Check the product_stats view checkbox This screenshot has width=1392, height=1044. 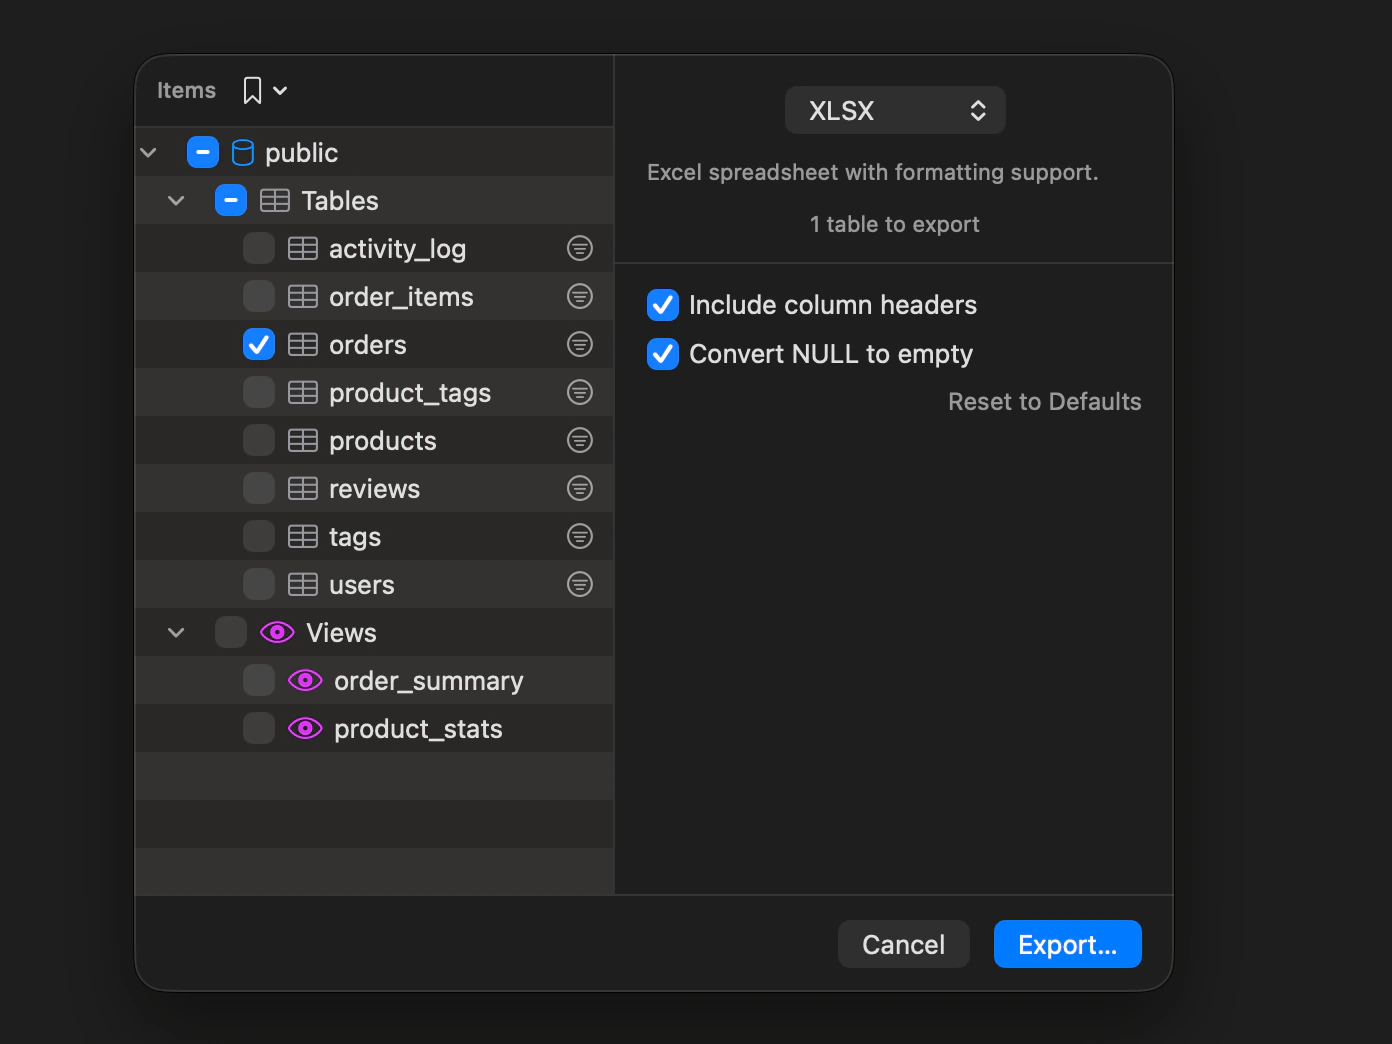[x=259, y=728]
